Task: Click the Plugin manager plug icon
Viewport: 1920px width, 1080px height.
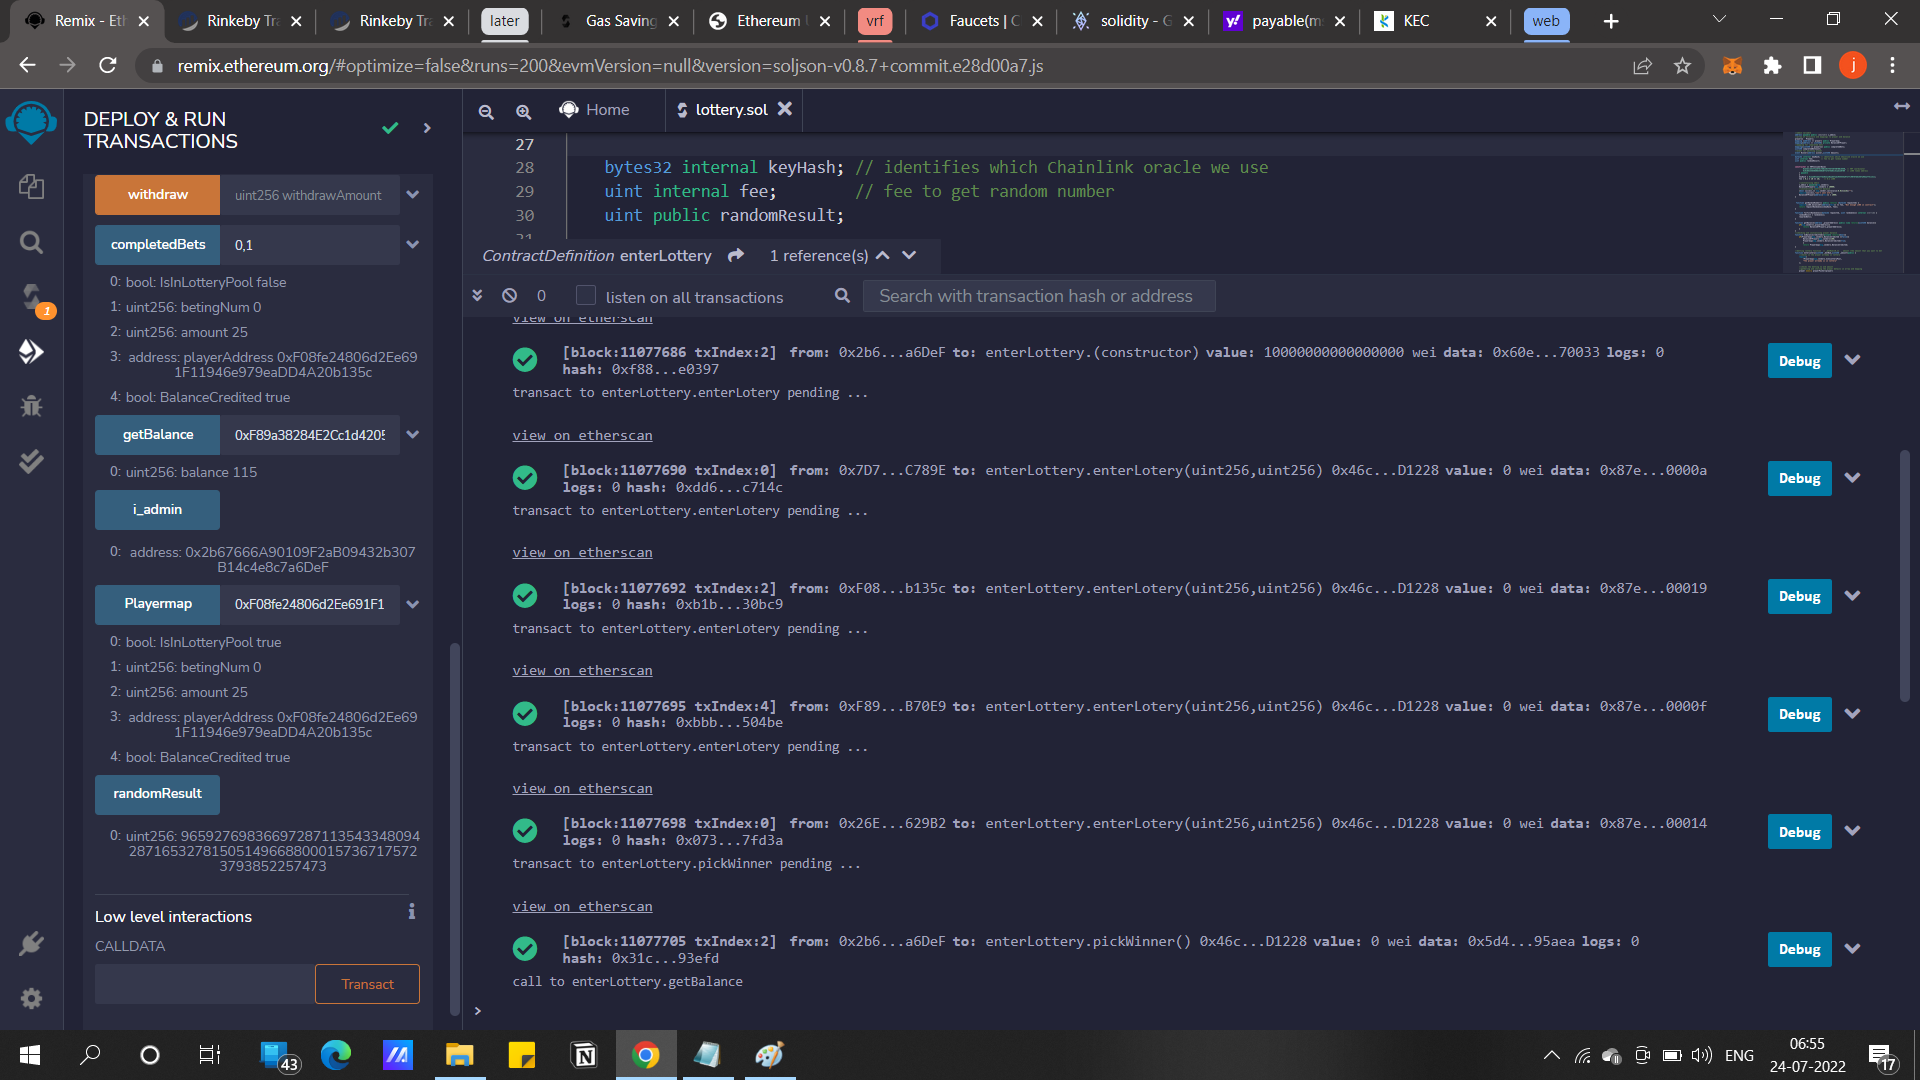Action: 31,943
